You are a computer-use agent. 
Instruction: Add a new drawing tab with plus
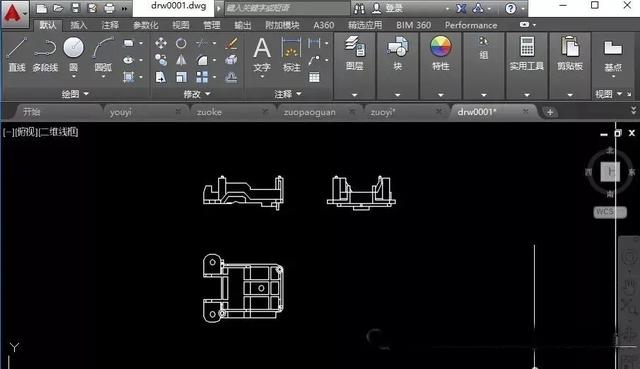(x=550, y=112)
